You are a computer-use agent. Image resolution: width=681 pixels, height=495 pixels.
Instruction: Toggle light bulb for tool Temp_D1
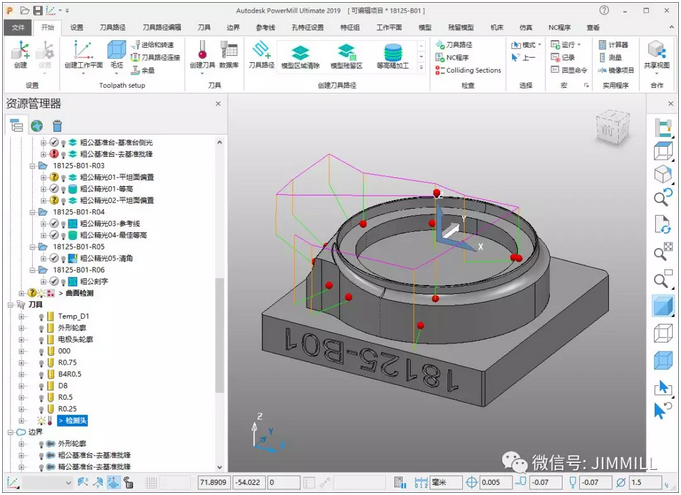[42, 317]
